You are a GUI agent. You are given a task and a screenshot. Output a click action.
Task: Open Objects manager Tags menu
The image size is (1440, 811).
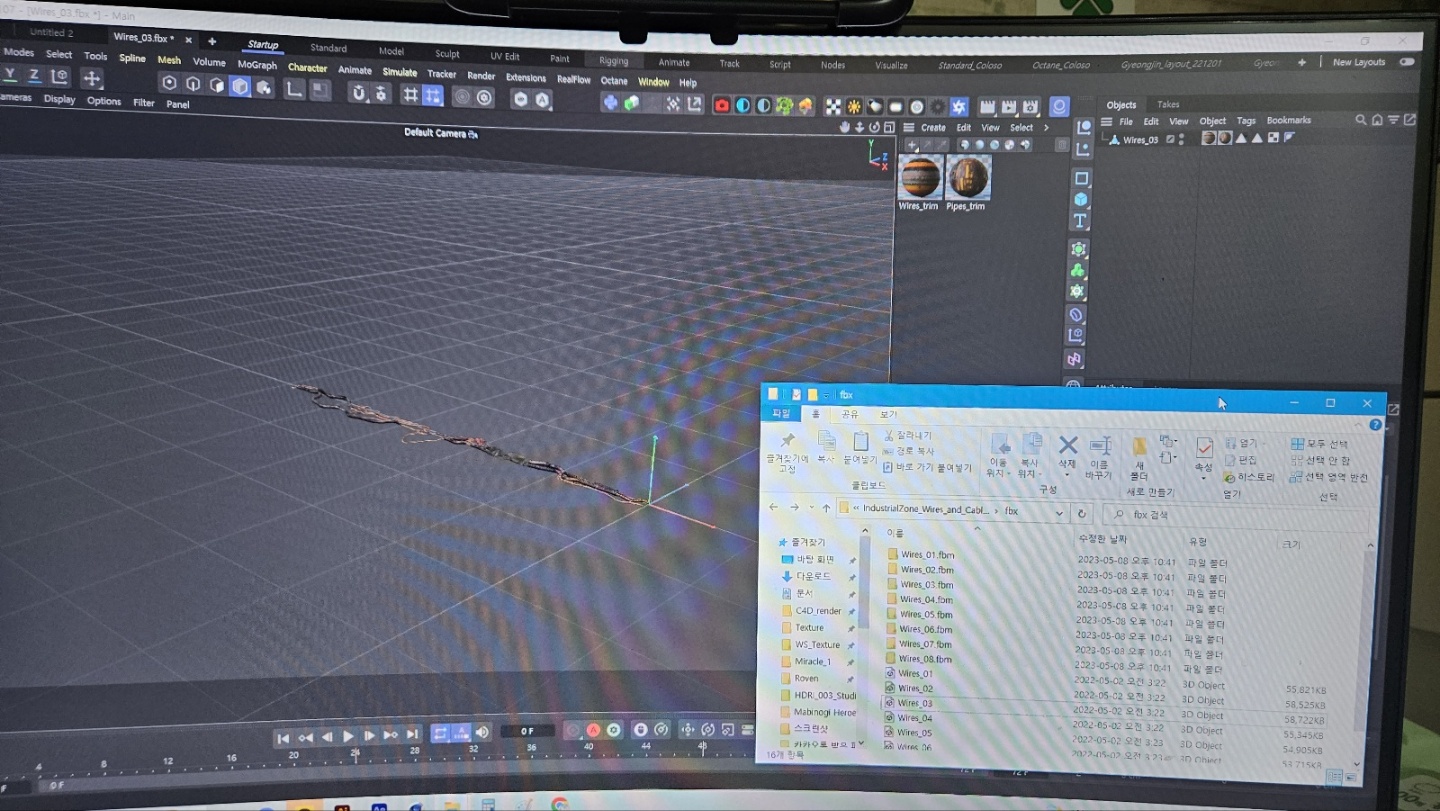[x=1246, y=121]
